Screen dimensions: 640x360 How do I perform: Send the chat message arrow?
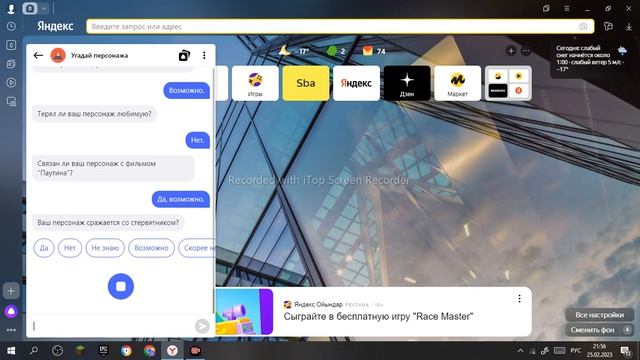202,326
